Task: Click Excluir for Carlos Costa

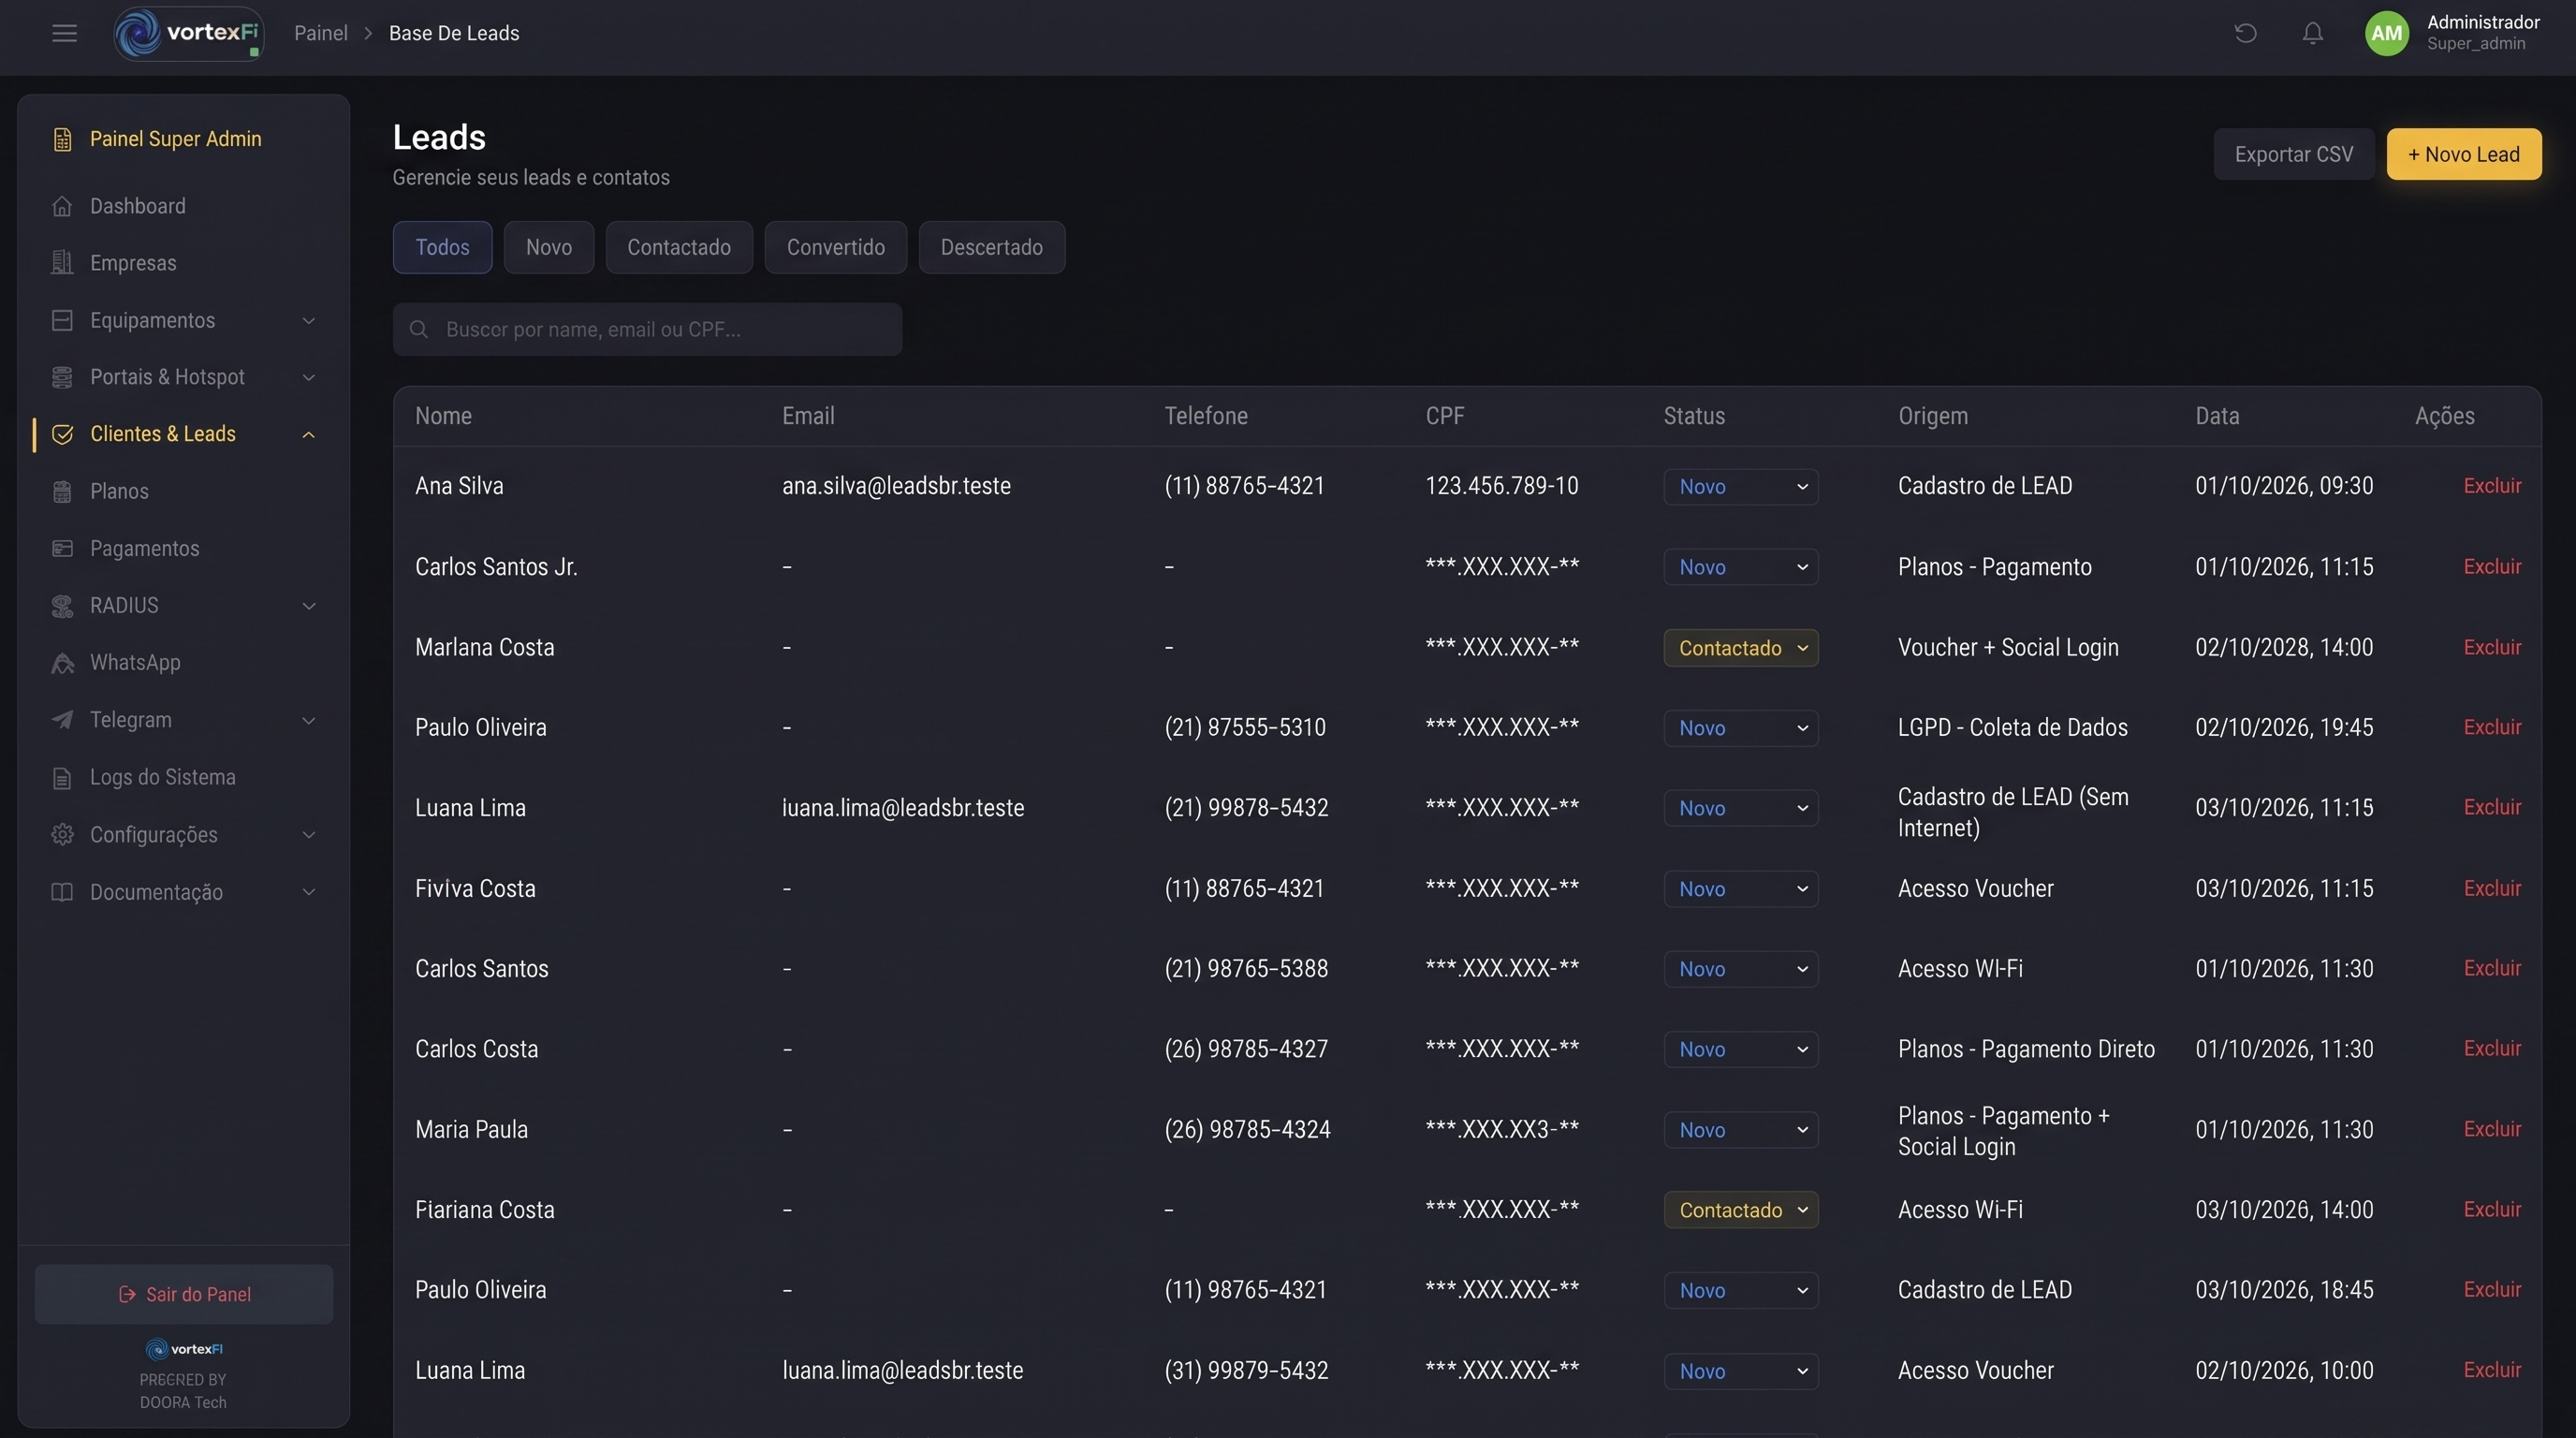Action: (x=2492, y=1049)
